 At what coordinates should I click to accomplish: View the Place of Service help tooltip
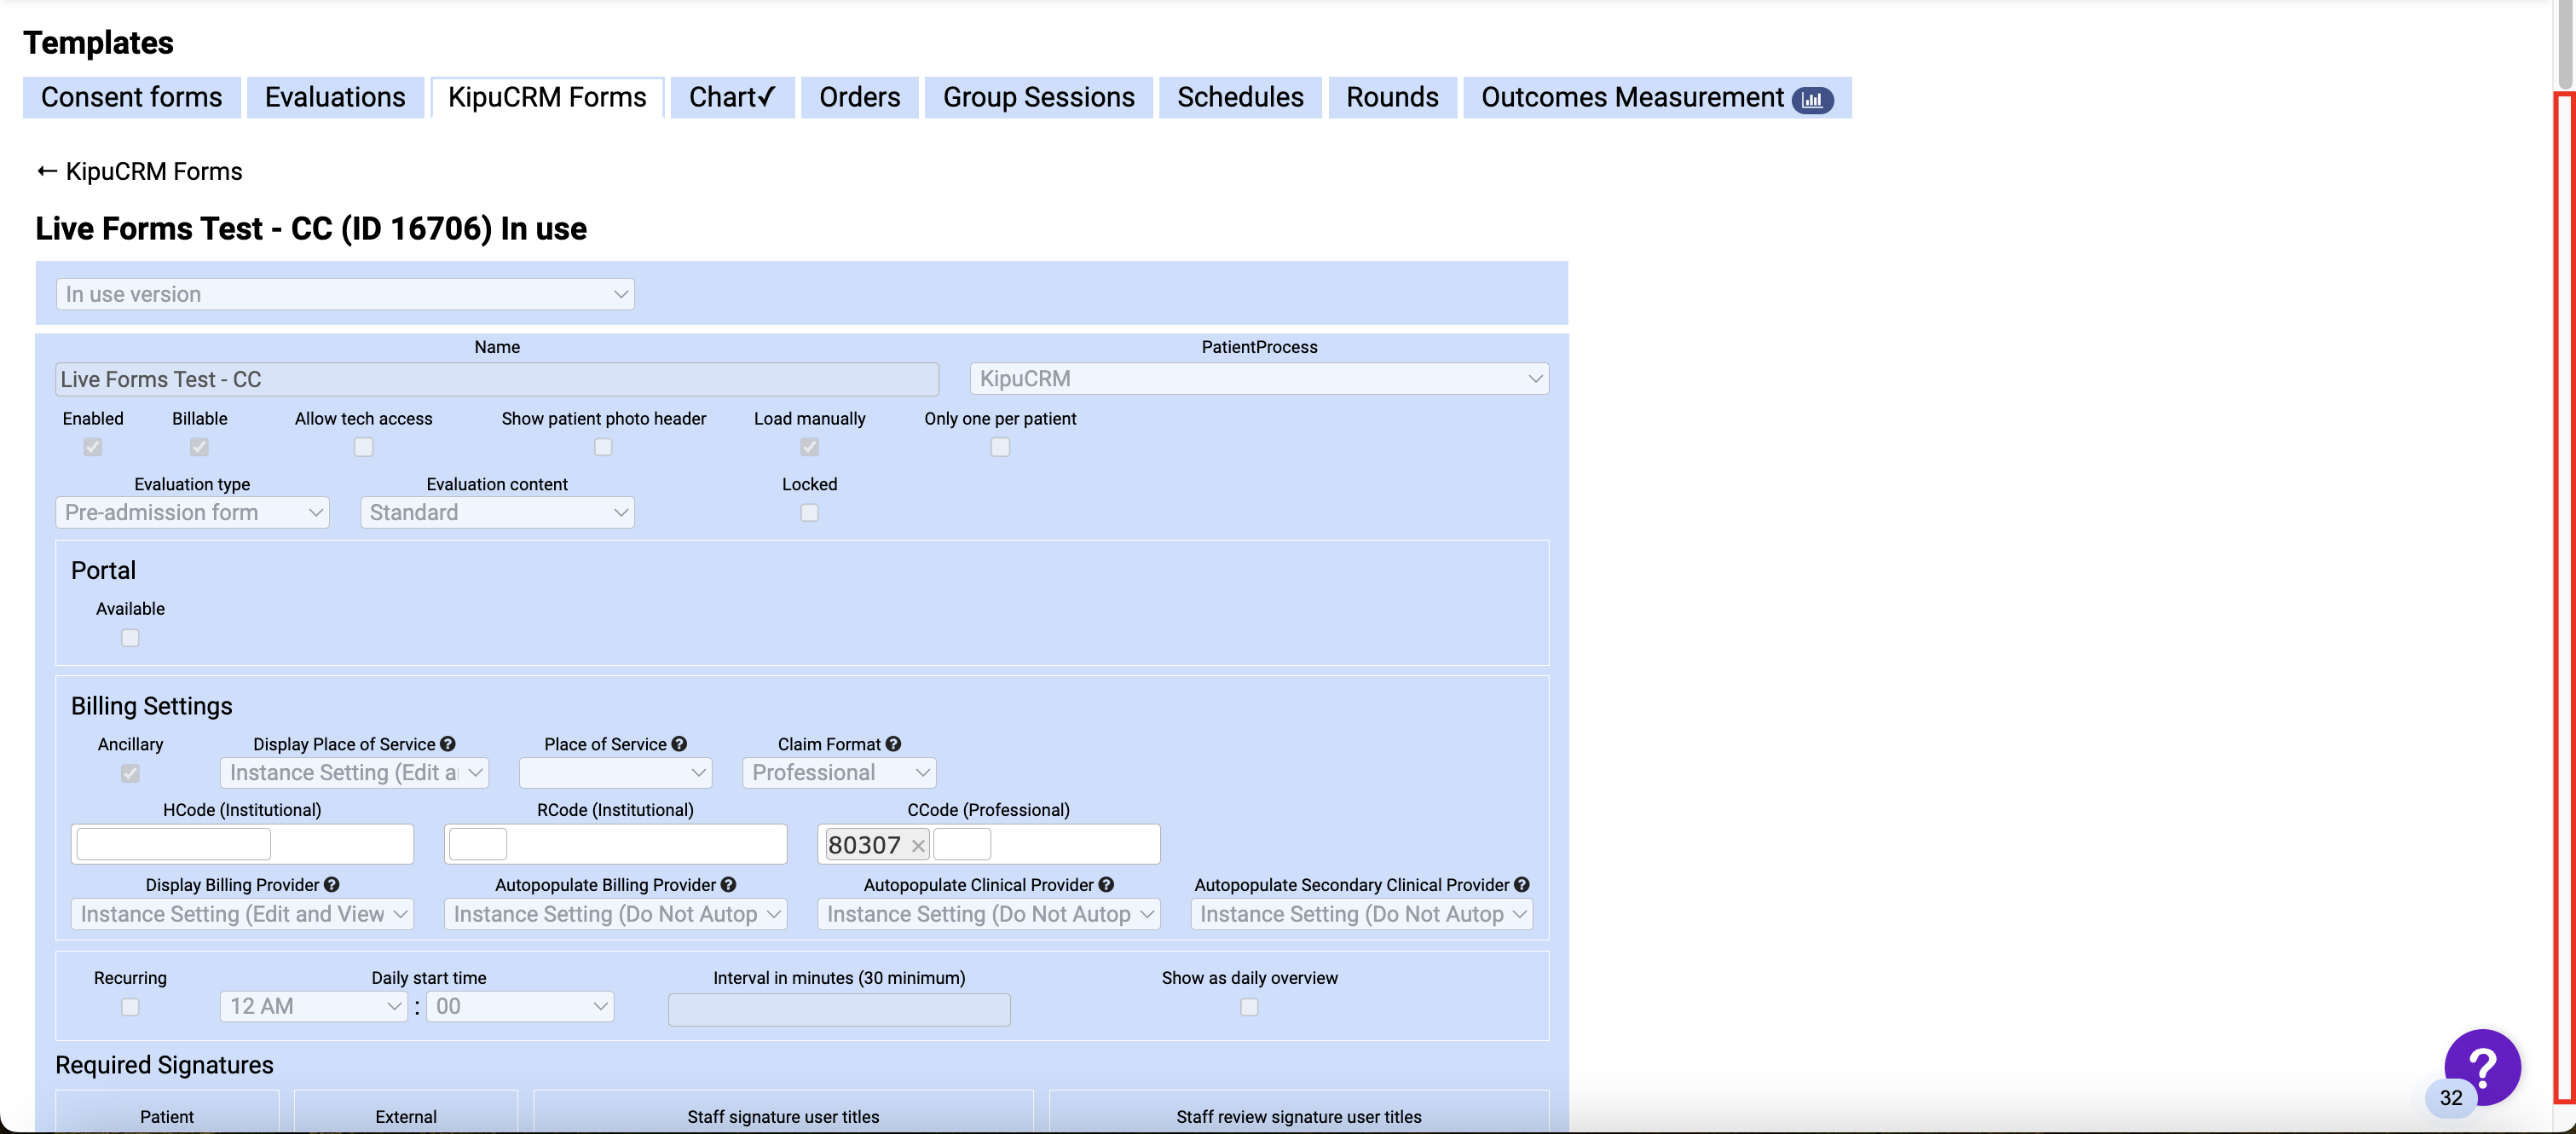679,744
